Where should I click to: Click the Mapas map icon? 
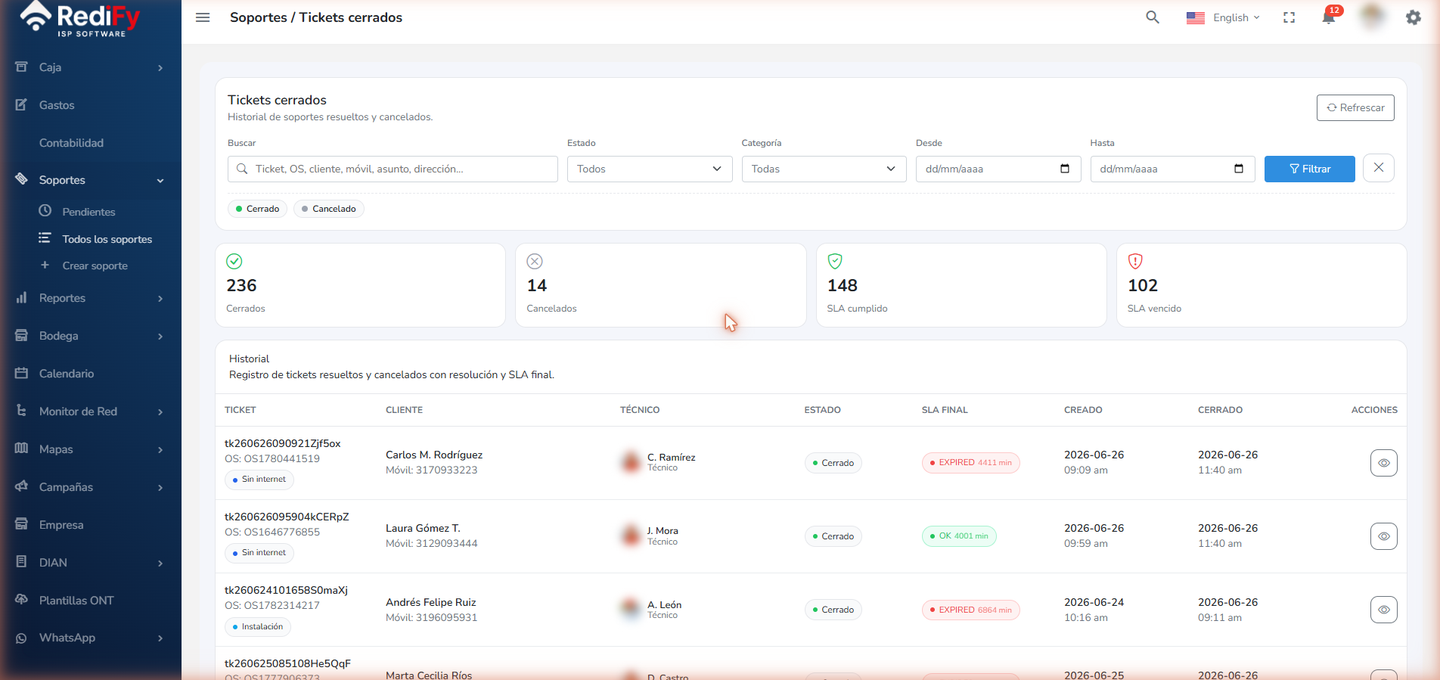[21, 449]
